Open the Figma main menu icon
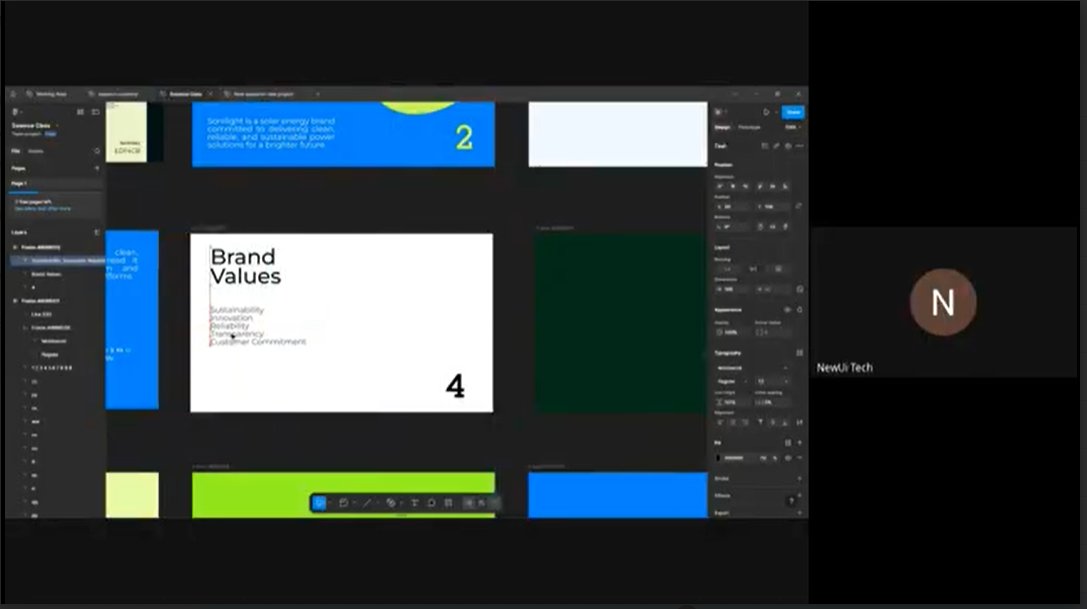Image resolution: width=1087 pixels, height=609 pixels. coord(15,112)
